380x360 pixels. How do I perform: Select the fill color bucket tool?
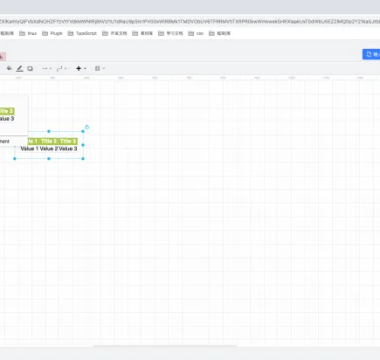(x=9, y=68)
